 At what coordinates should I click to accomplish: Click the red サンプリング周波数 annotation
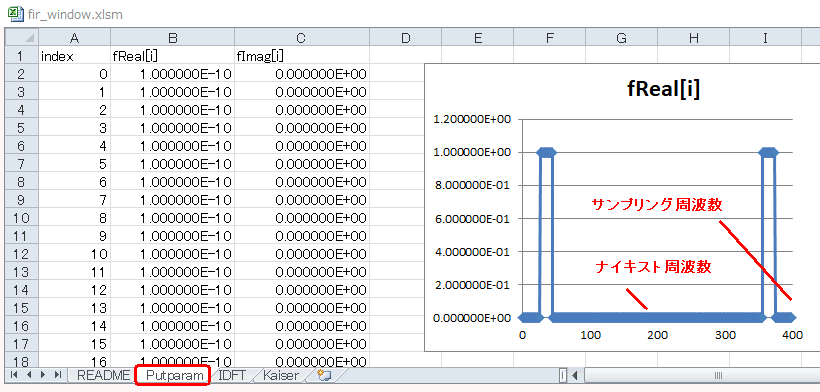[657, 205]
